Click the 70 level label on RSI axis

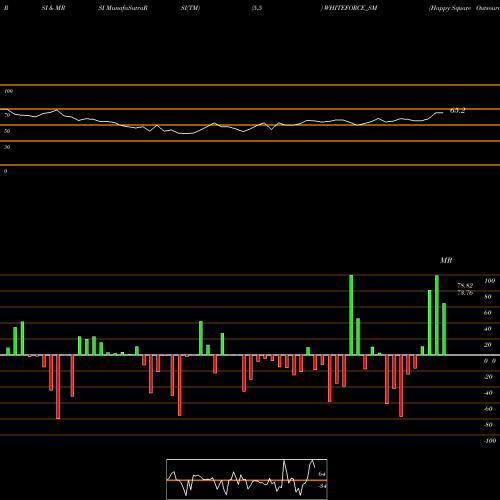click(x=7, y=115)
